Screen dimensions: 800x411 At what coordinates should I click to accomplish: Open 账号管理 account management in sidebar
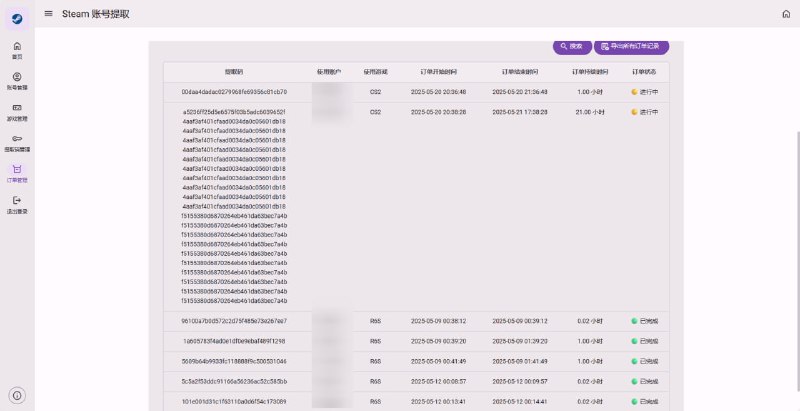click(x=17, y=80)
